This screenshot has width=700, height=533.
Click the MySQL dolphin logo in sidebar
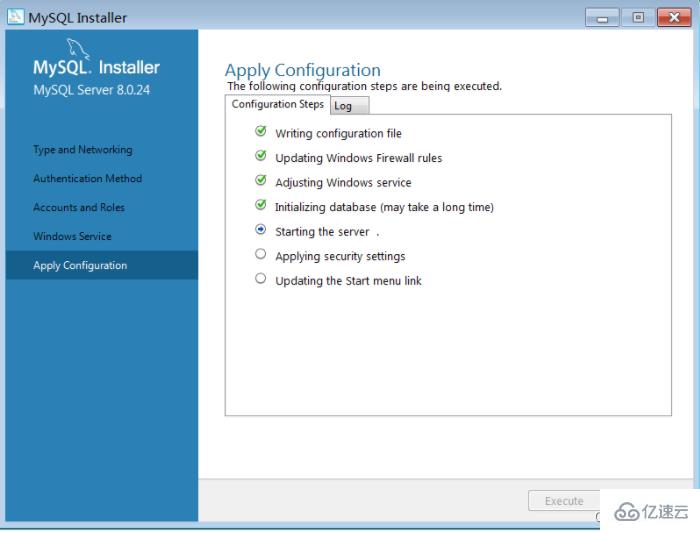77,46
